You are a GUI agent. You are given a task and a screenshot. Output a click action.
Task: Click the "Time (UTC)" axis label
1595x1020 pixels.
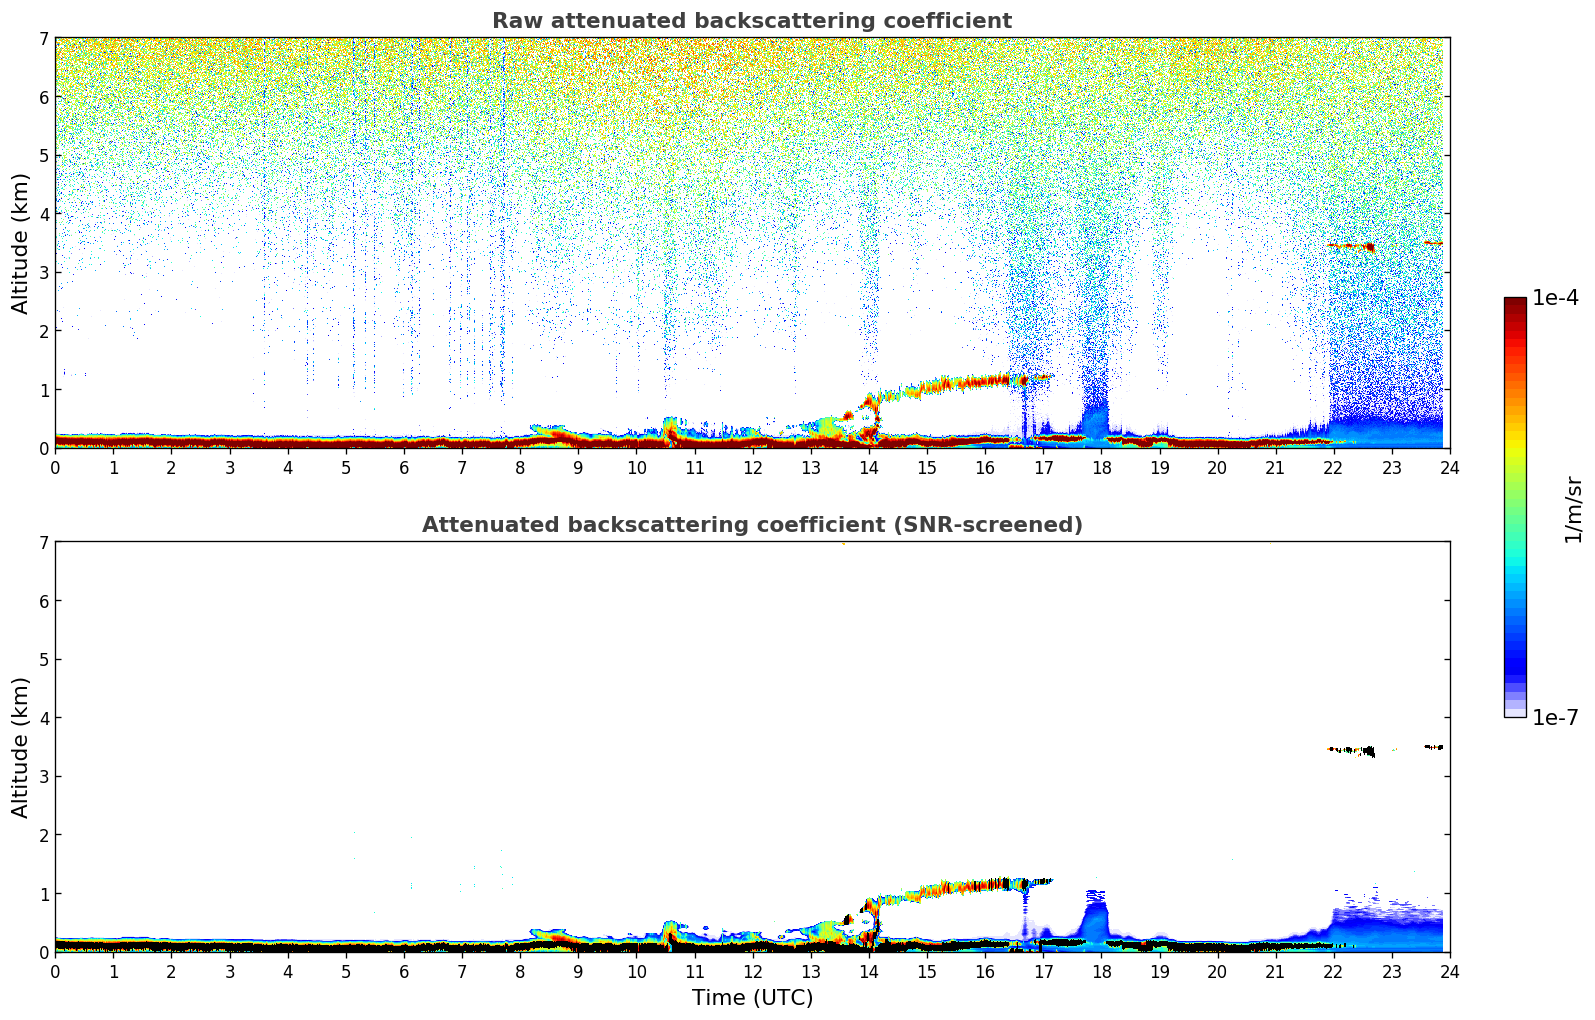tap(752, 998)
